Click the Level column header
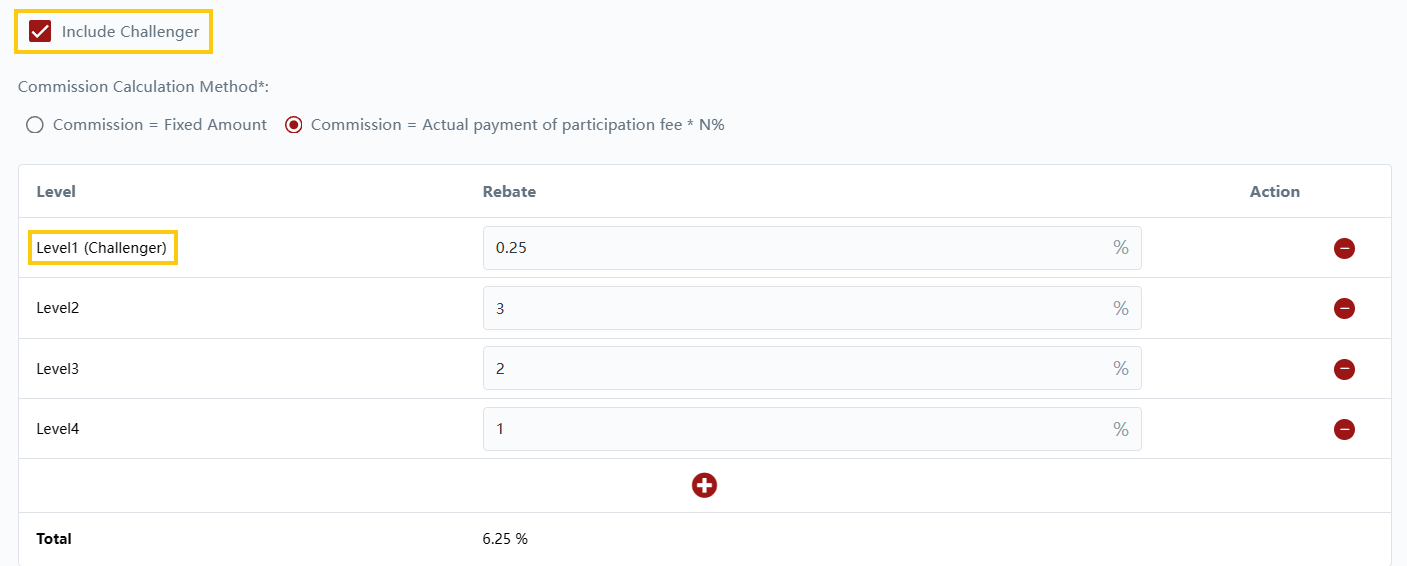This screenshot has height=566, width=1407. coord(56,192)
